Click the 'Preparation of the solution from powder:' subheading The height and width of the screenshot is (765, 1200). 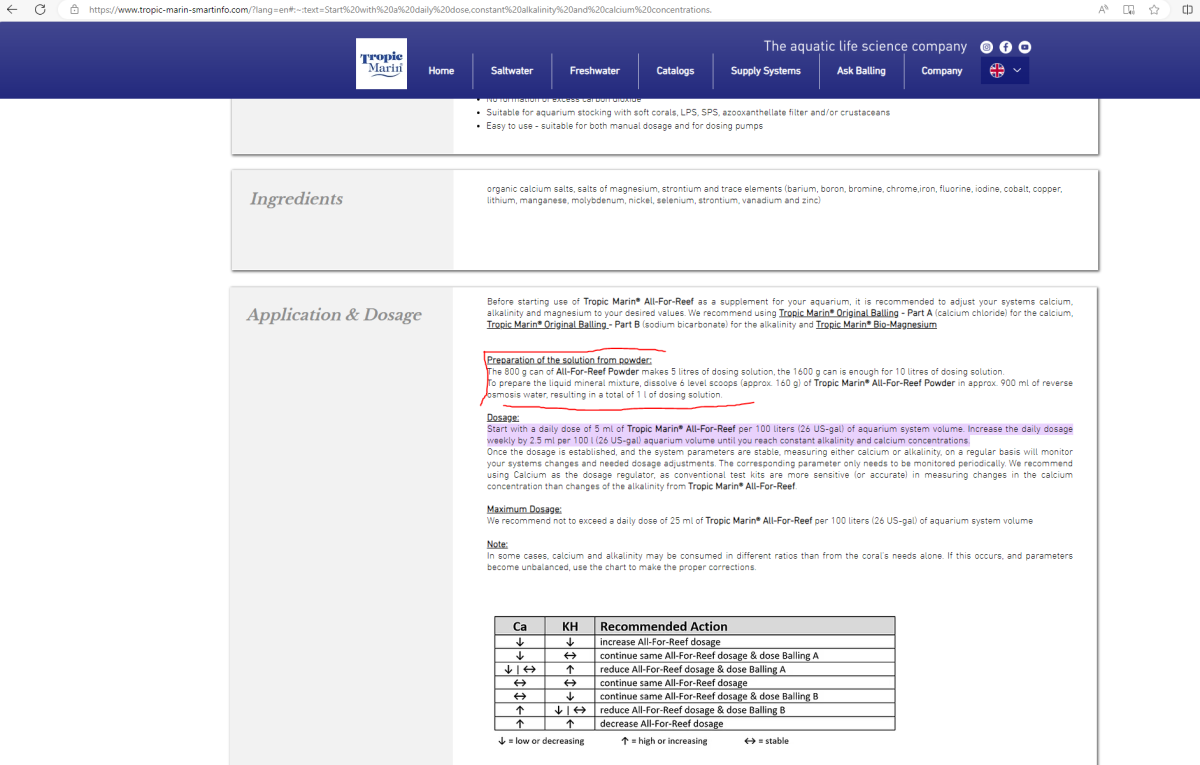(x=569, y=360)
